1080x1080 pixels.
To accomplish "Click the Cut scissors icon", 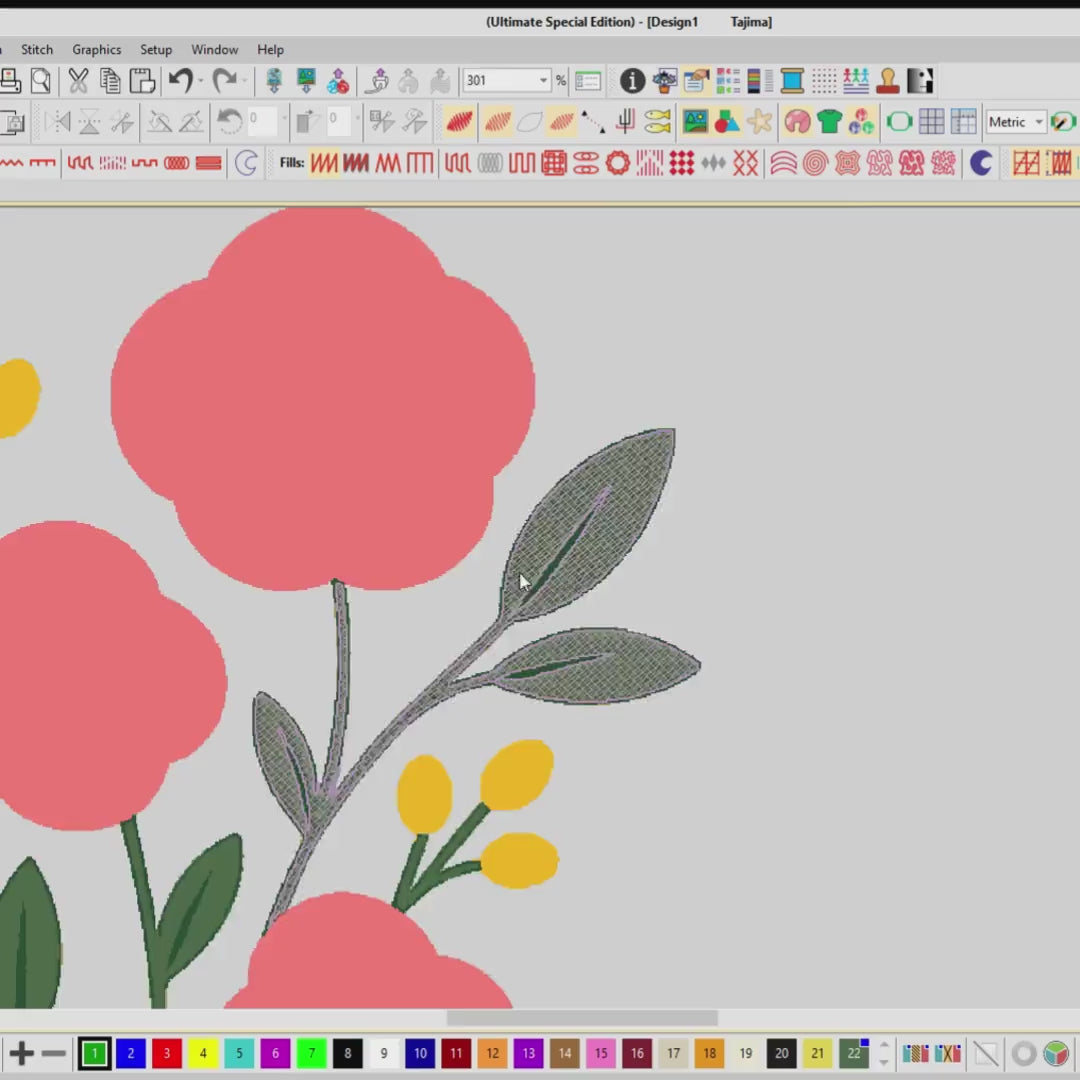I will pyautogui.click(x=78, y=81).
